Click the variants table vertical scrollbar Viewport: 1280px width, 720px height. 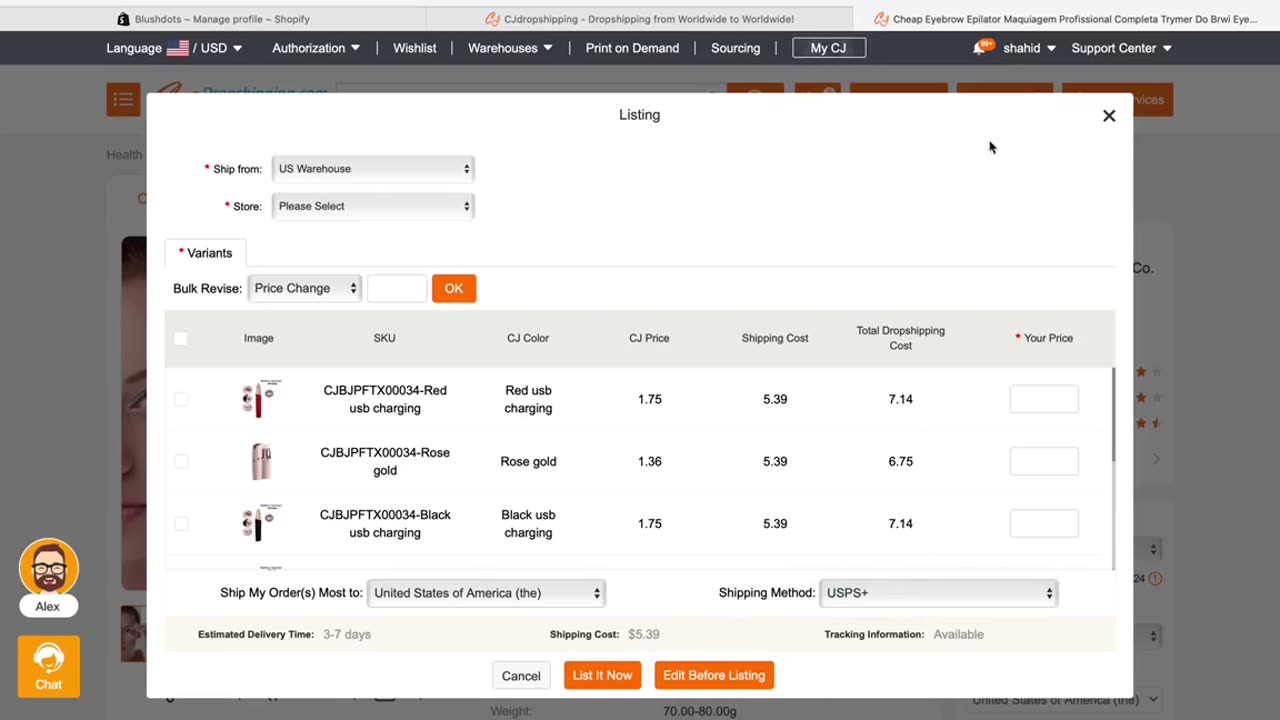tap(1113, 415)
